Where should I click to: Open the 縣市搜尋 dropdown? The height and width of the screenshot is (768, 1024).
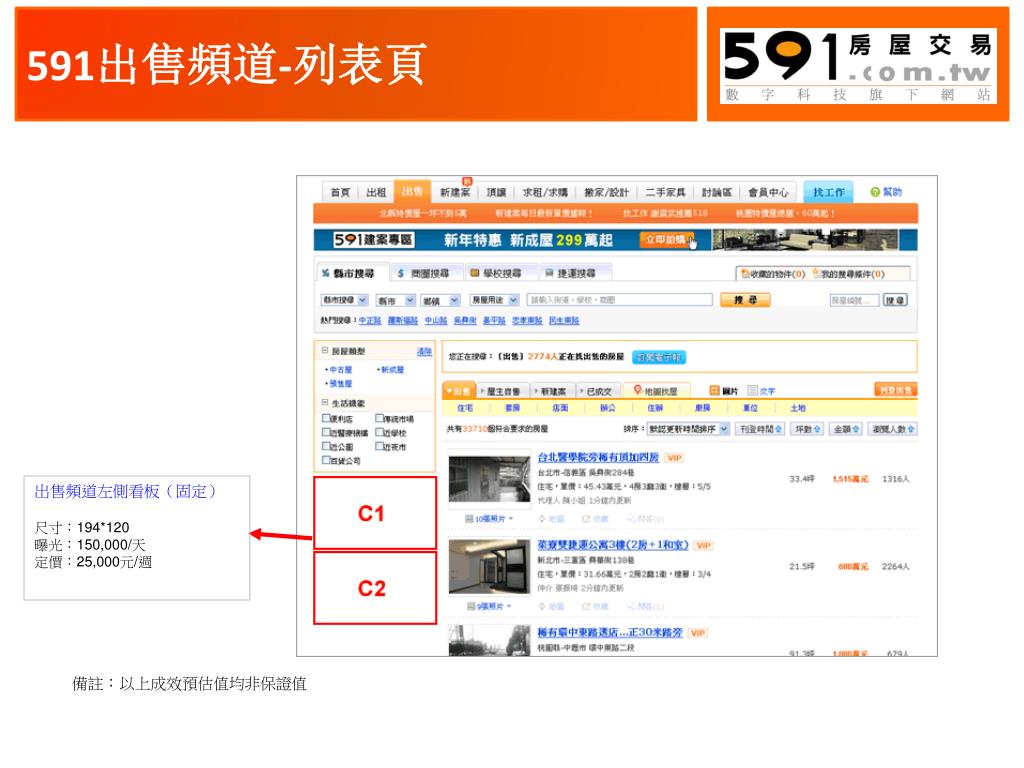coord(344,300)
